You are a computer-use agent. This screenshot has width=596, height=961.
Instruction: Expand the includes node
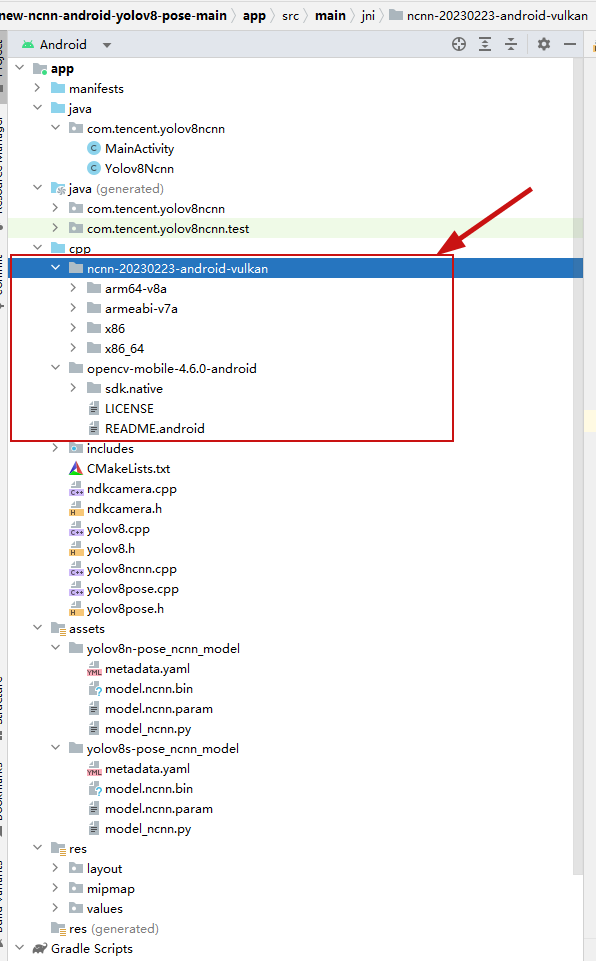(x=55, y=448)
